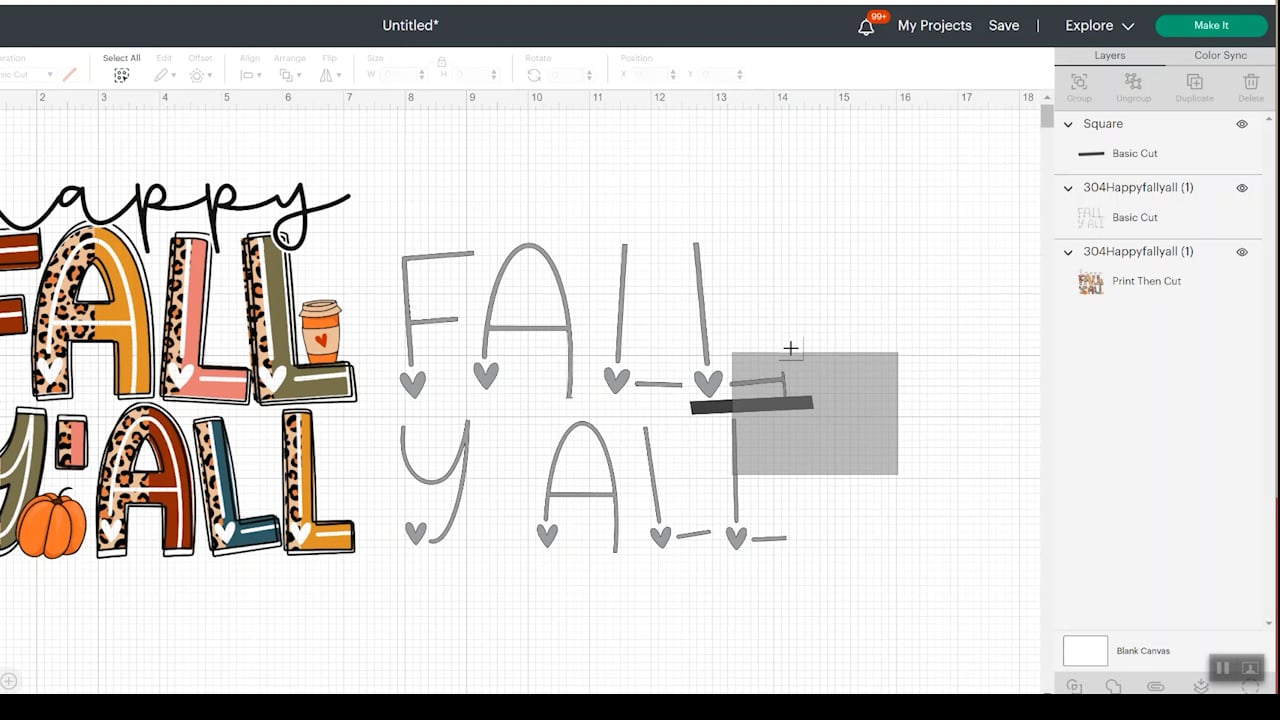Click the Rotate angle field

(x=566, y=75)
